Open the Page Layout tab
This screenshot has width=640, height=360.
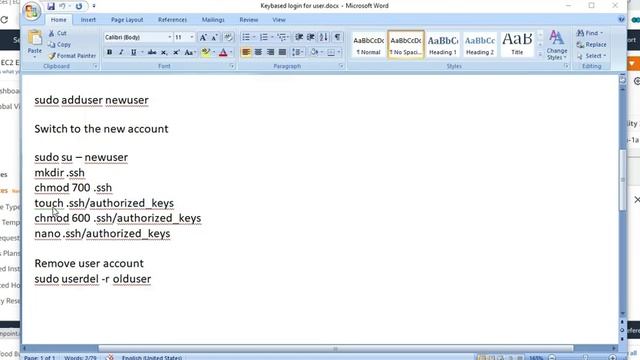click(x=127, y=20)
